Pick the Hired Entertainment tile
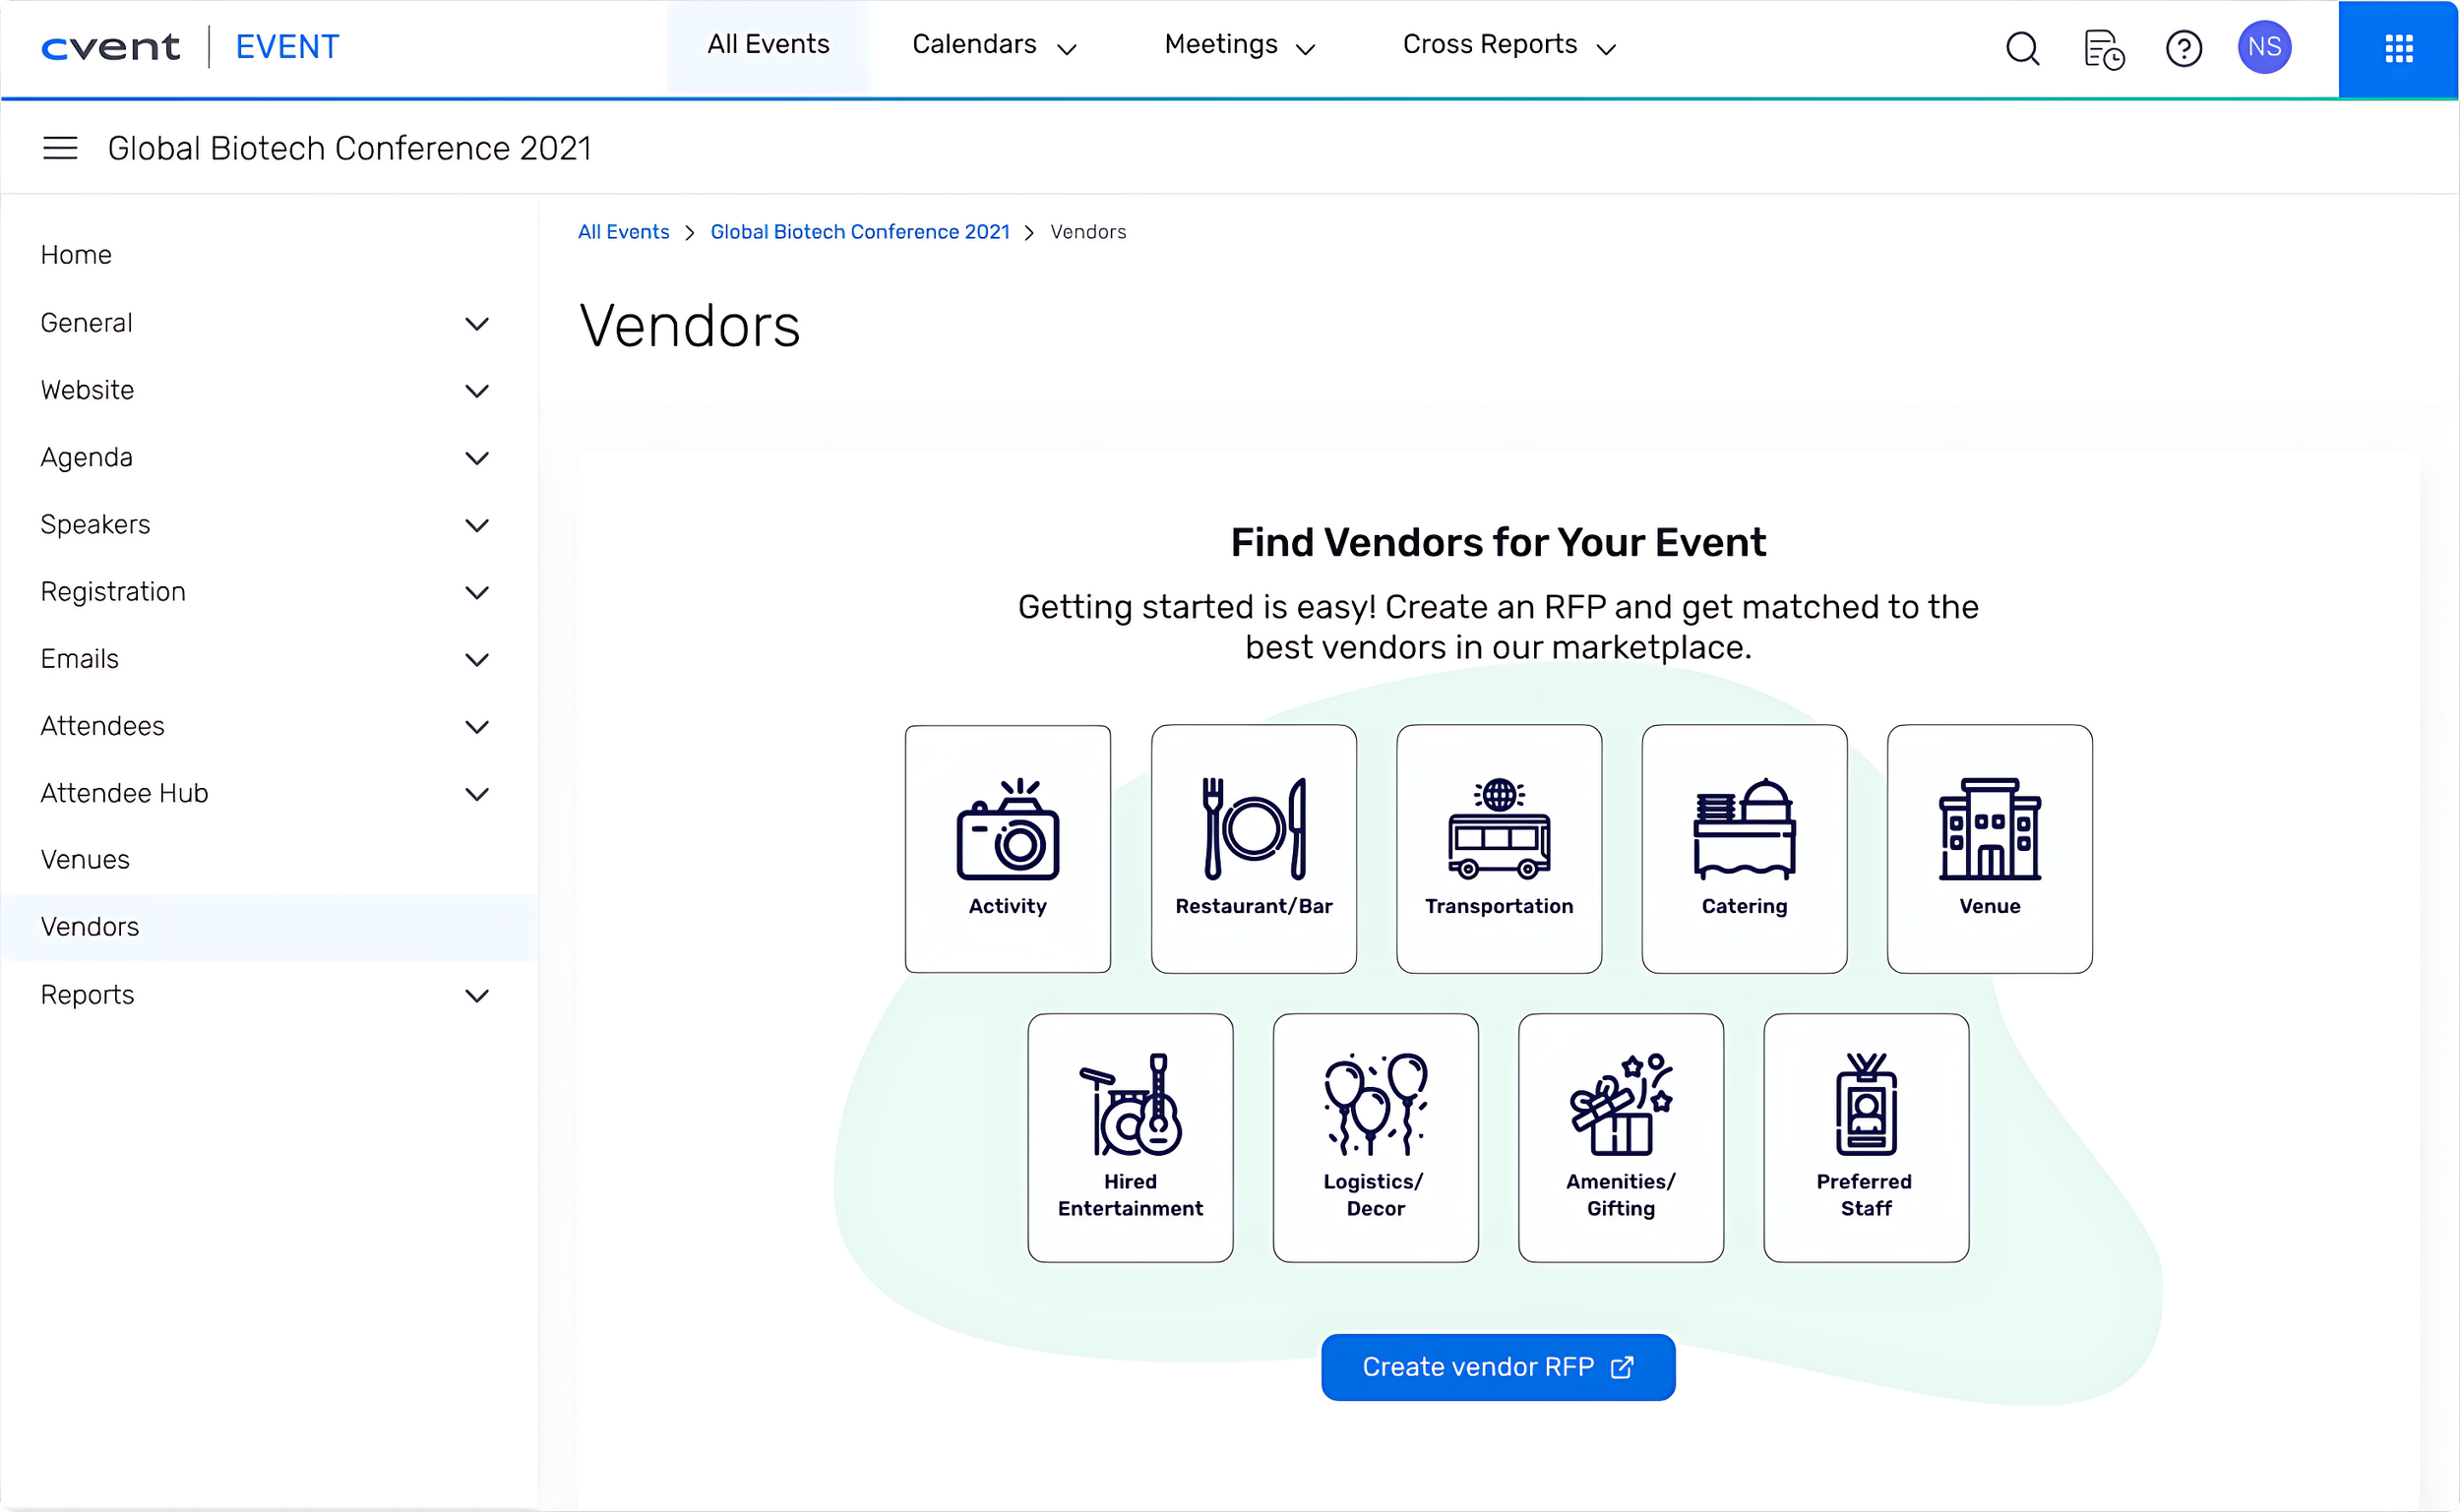Screen dimensions: 2460x1512 (1130, 1137)
